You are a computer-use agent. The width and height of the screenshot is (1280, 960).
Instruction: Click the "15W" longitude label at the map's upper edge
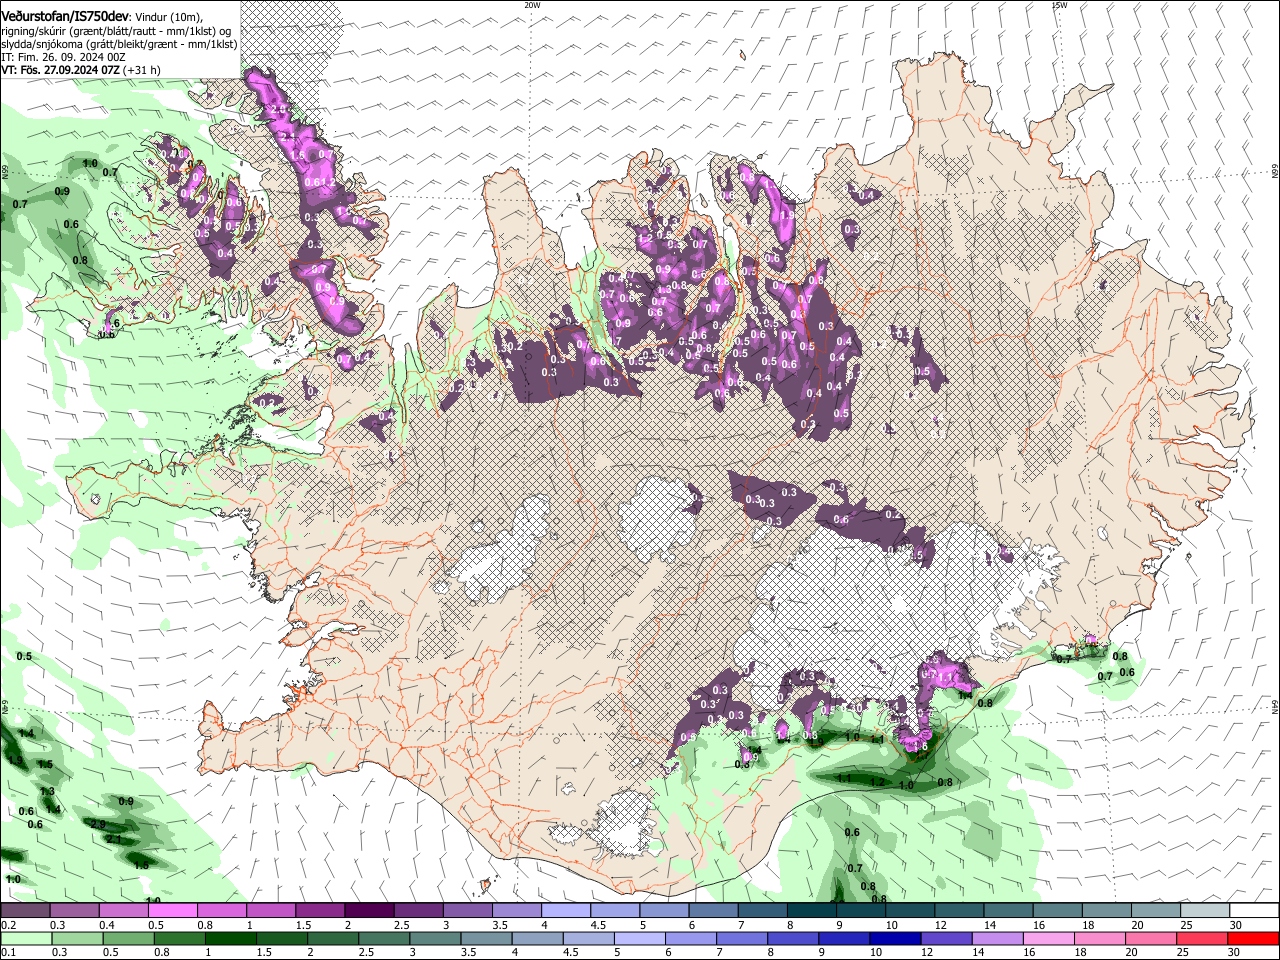(x=1059, y=5)
